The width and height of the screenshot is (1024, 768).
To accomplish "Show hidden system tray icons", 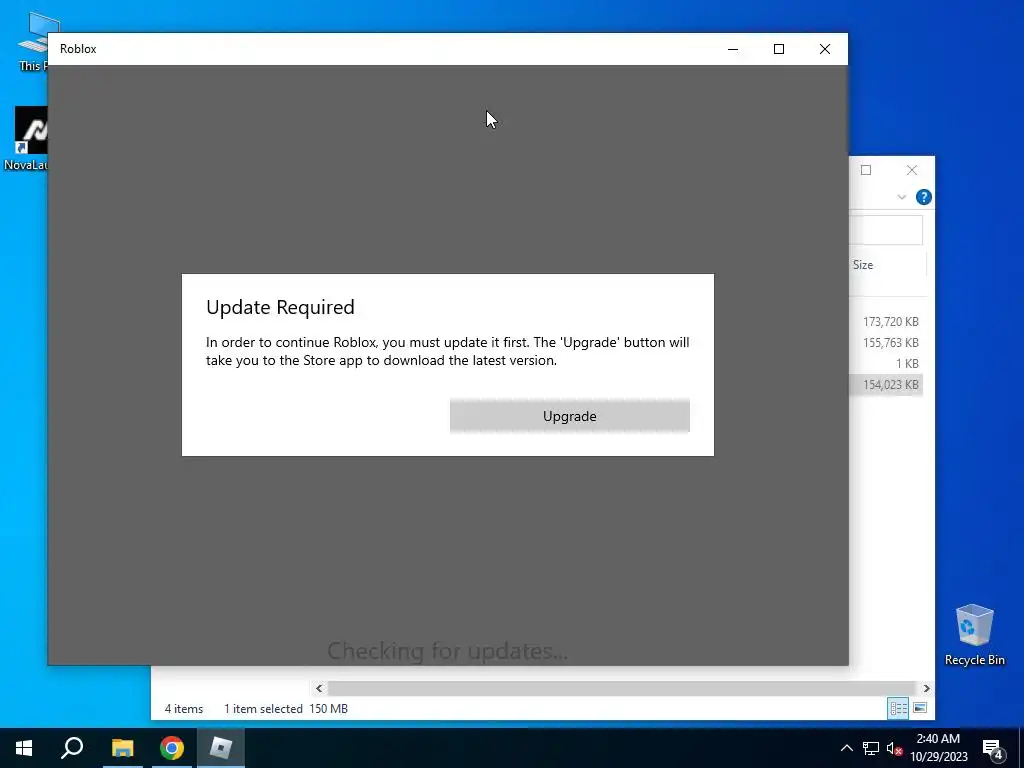I will [846, 748].
